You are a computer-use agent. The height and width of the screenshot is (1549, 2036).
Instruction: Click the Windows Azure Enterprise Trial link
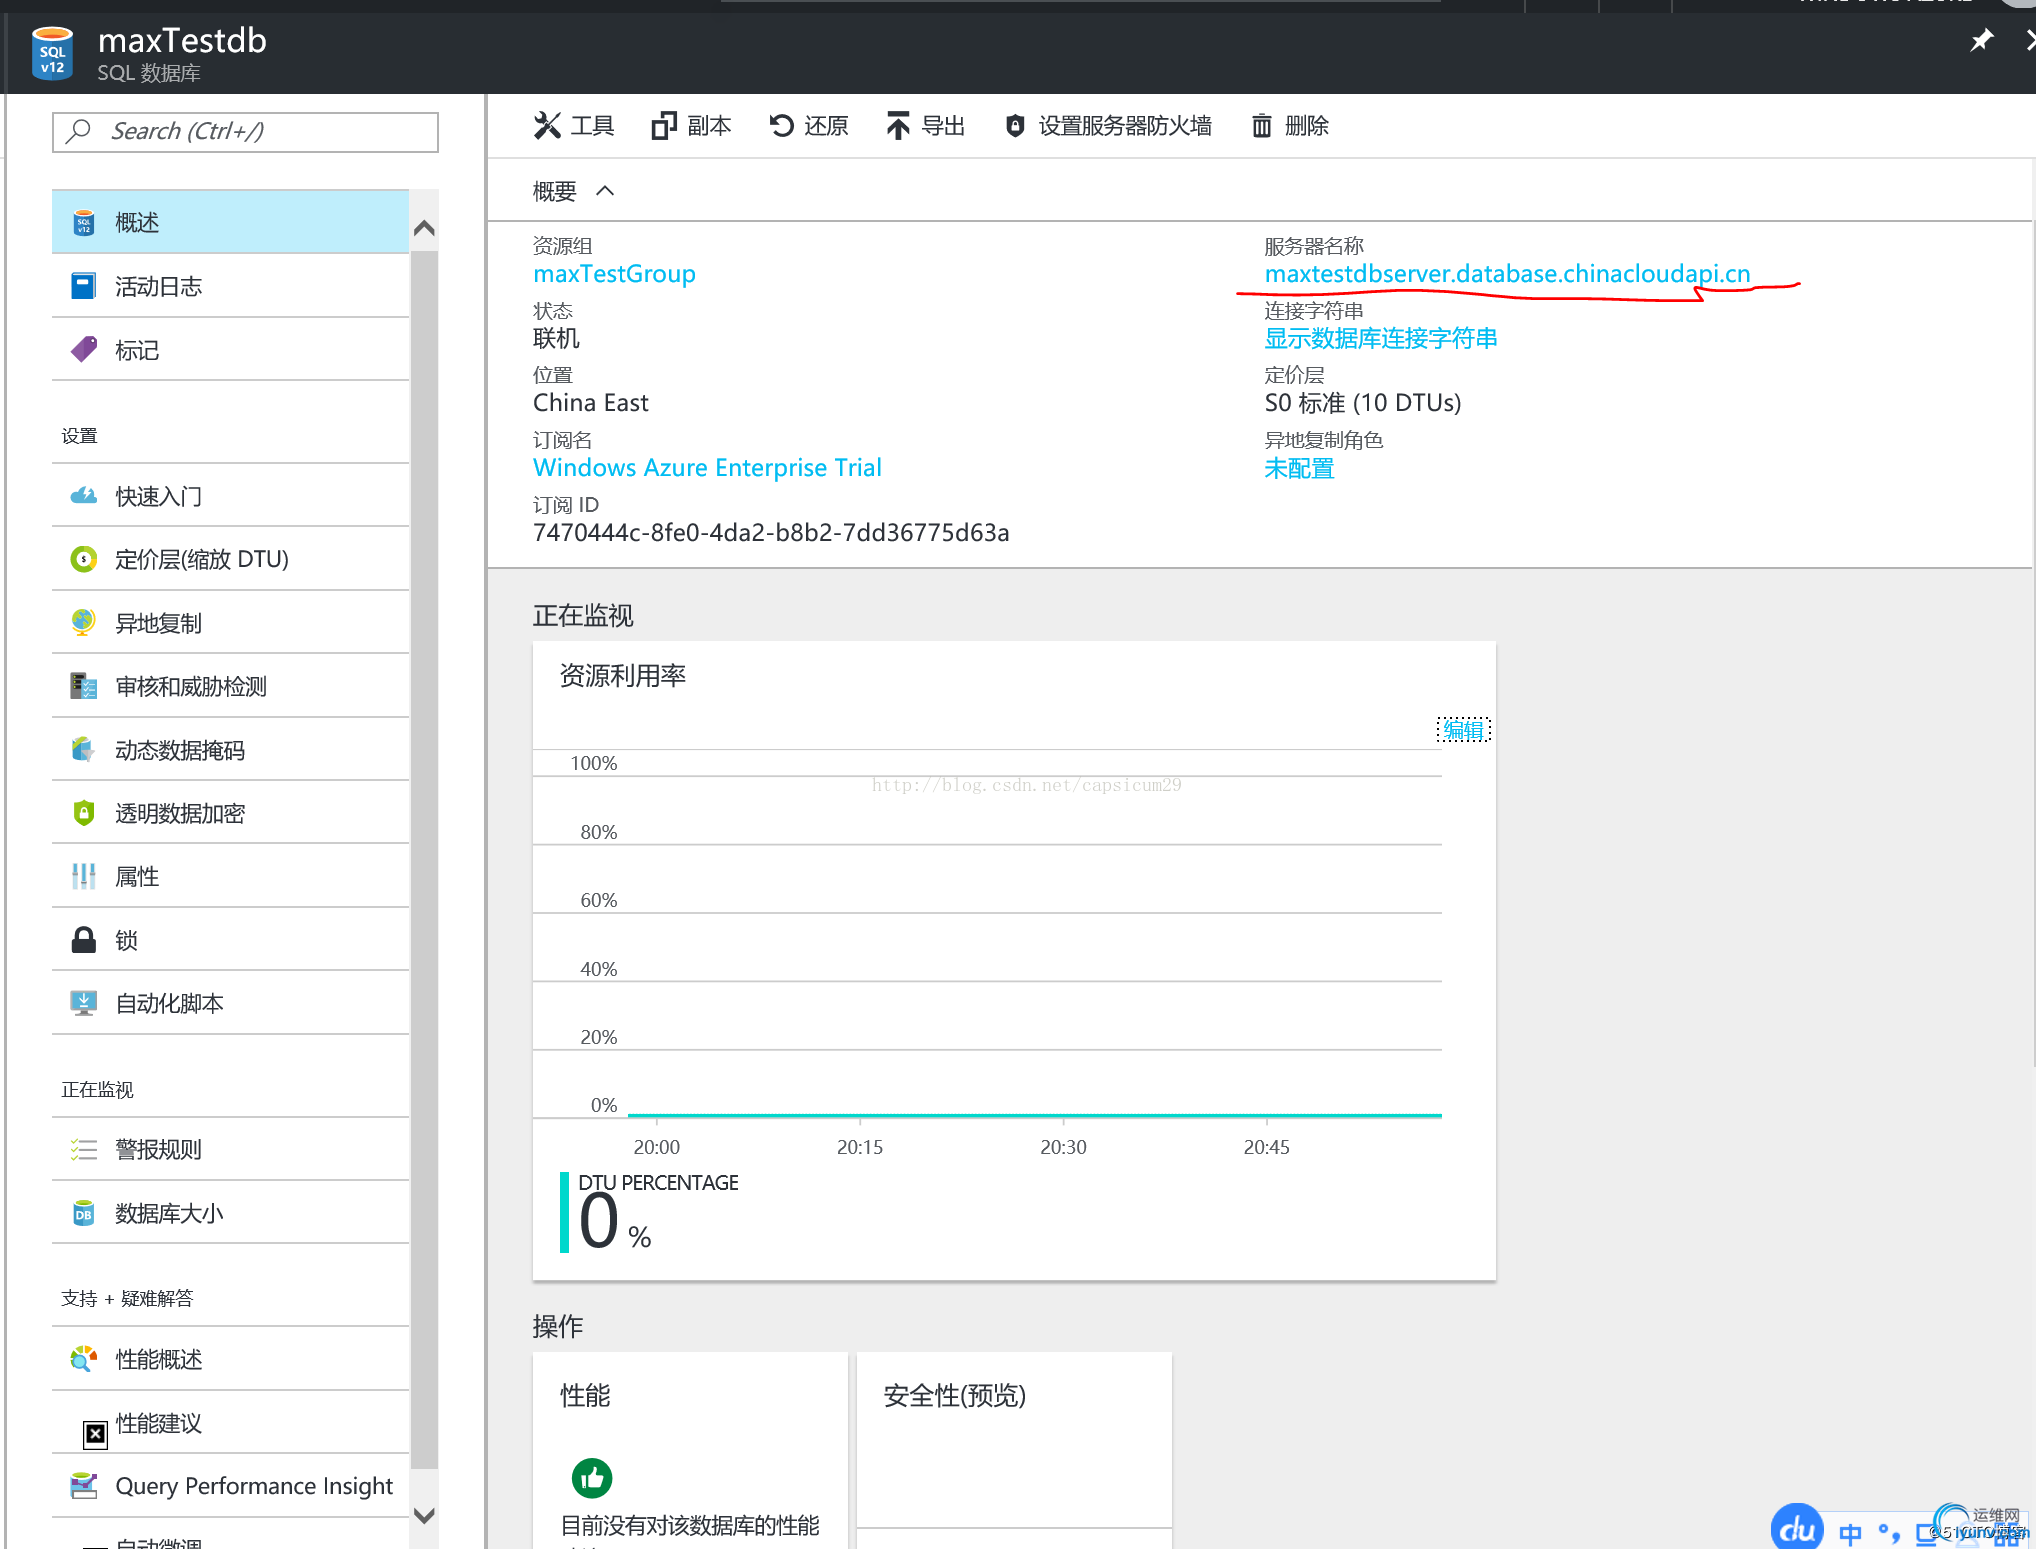tap(707, 468)
